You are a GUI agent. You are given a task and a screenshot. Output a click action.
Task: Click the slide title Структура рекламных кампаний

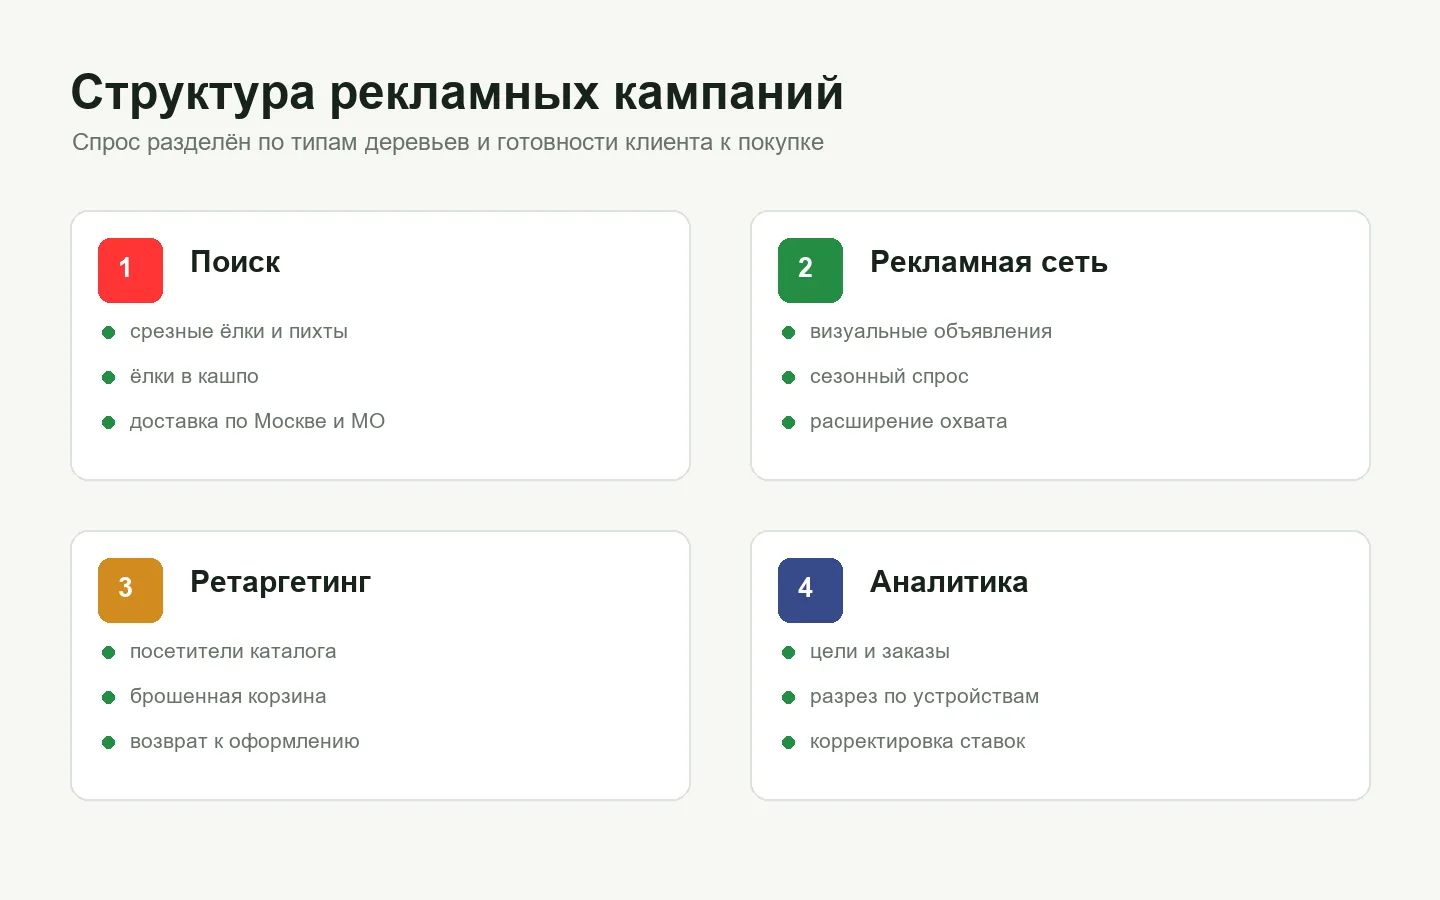tap(457, 93)
